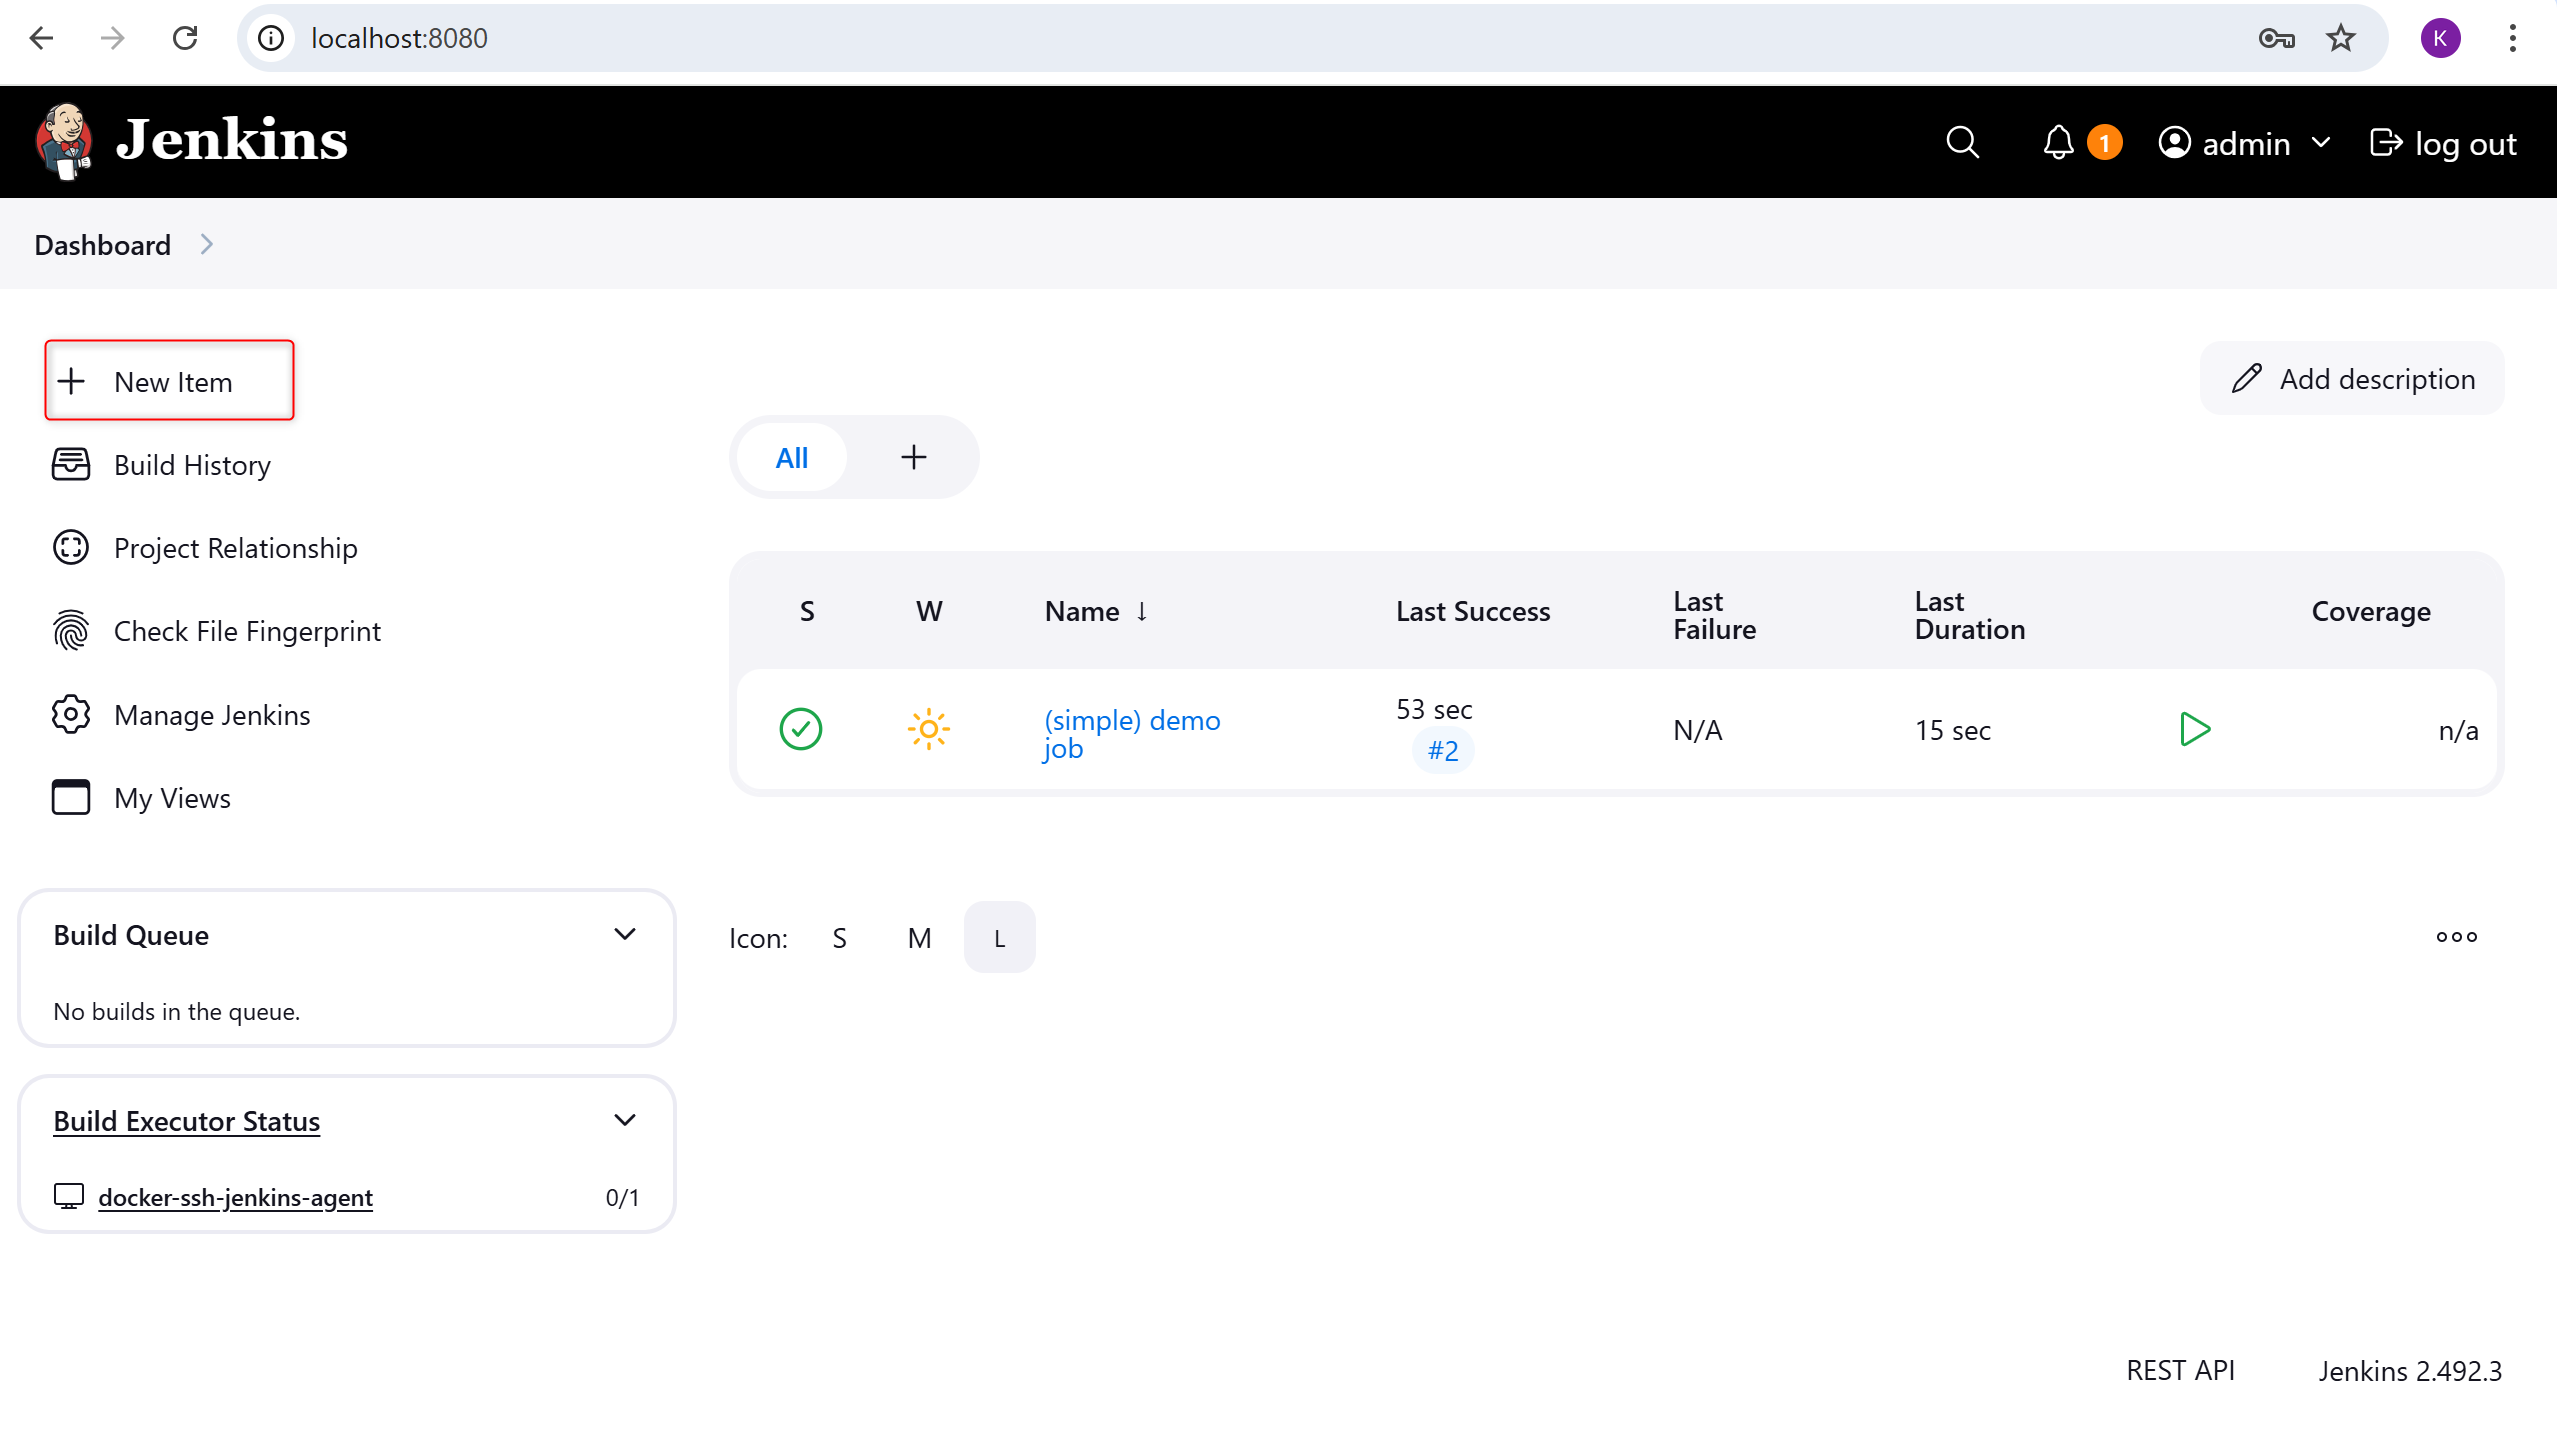Click log out
2557x1431 pixels.
[2443, 143]
